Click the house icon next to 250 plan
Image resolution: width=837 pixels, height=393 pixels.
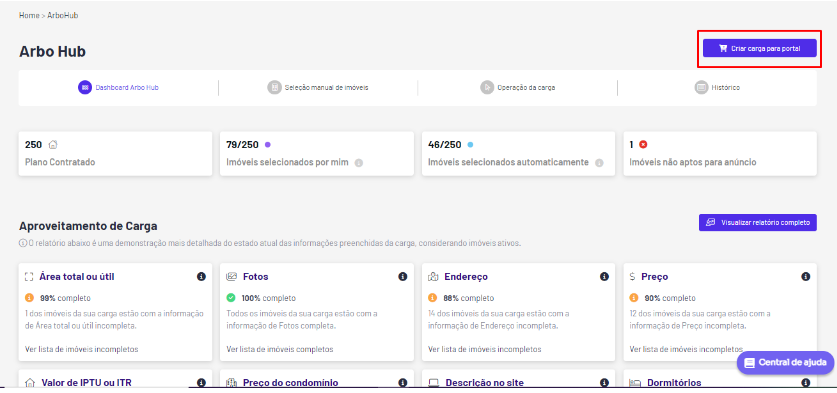pos(53,144)
